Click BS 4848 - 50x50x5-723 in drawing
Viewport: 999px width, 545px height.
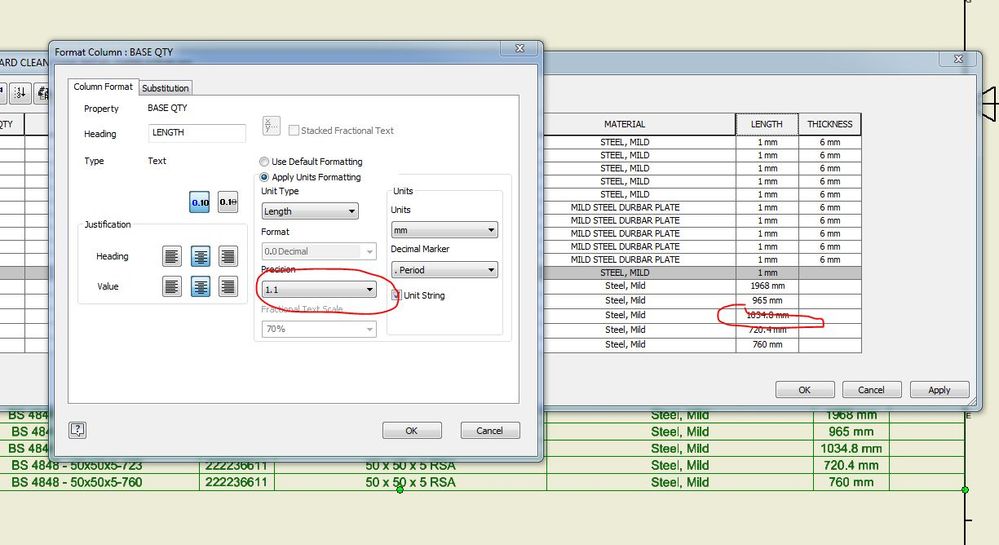click(x=76, y=465)
